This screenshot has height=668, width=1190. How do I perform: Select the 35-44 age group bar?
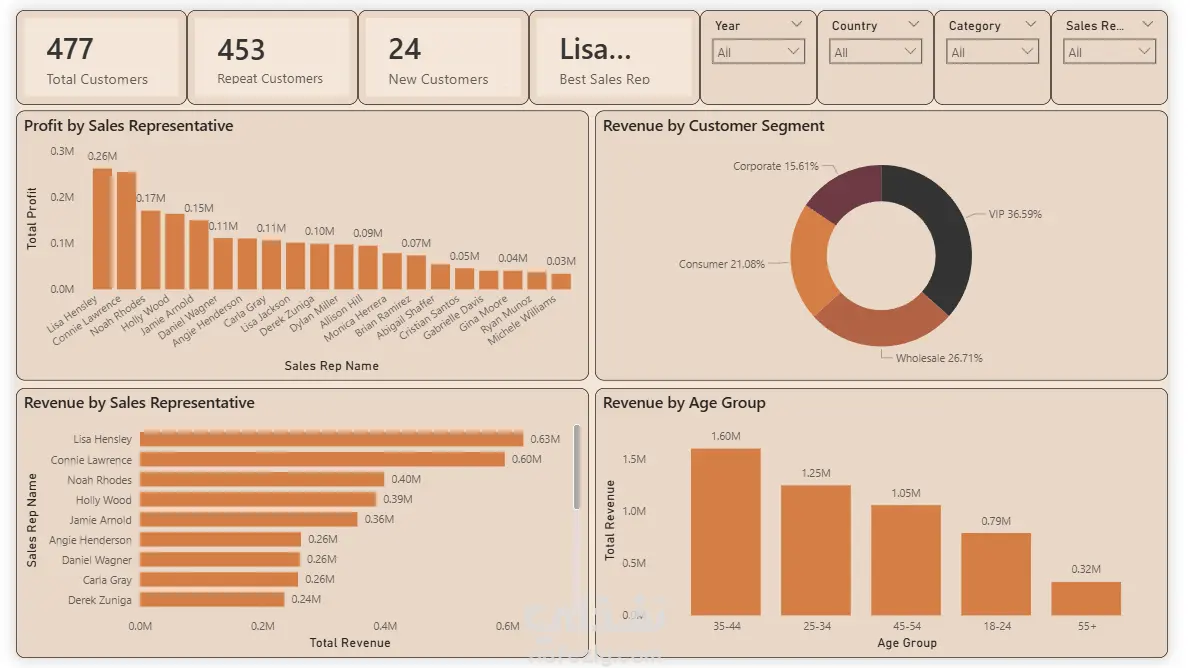click(726, 531)
